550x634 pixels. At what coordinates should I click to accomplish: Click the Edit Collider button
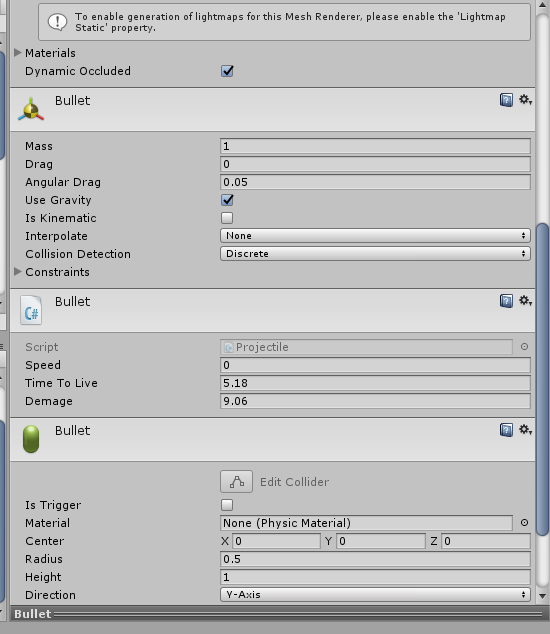(237, 482)
